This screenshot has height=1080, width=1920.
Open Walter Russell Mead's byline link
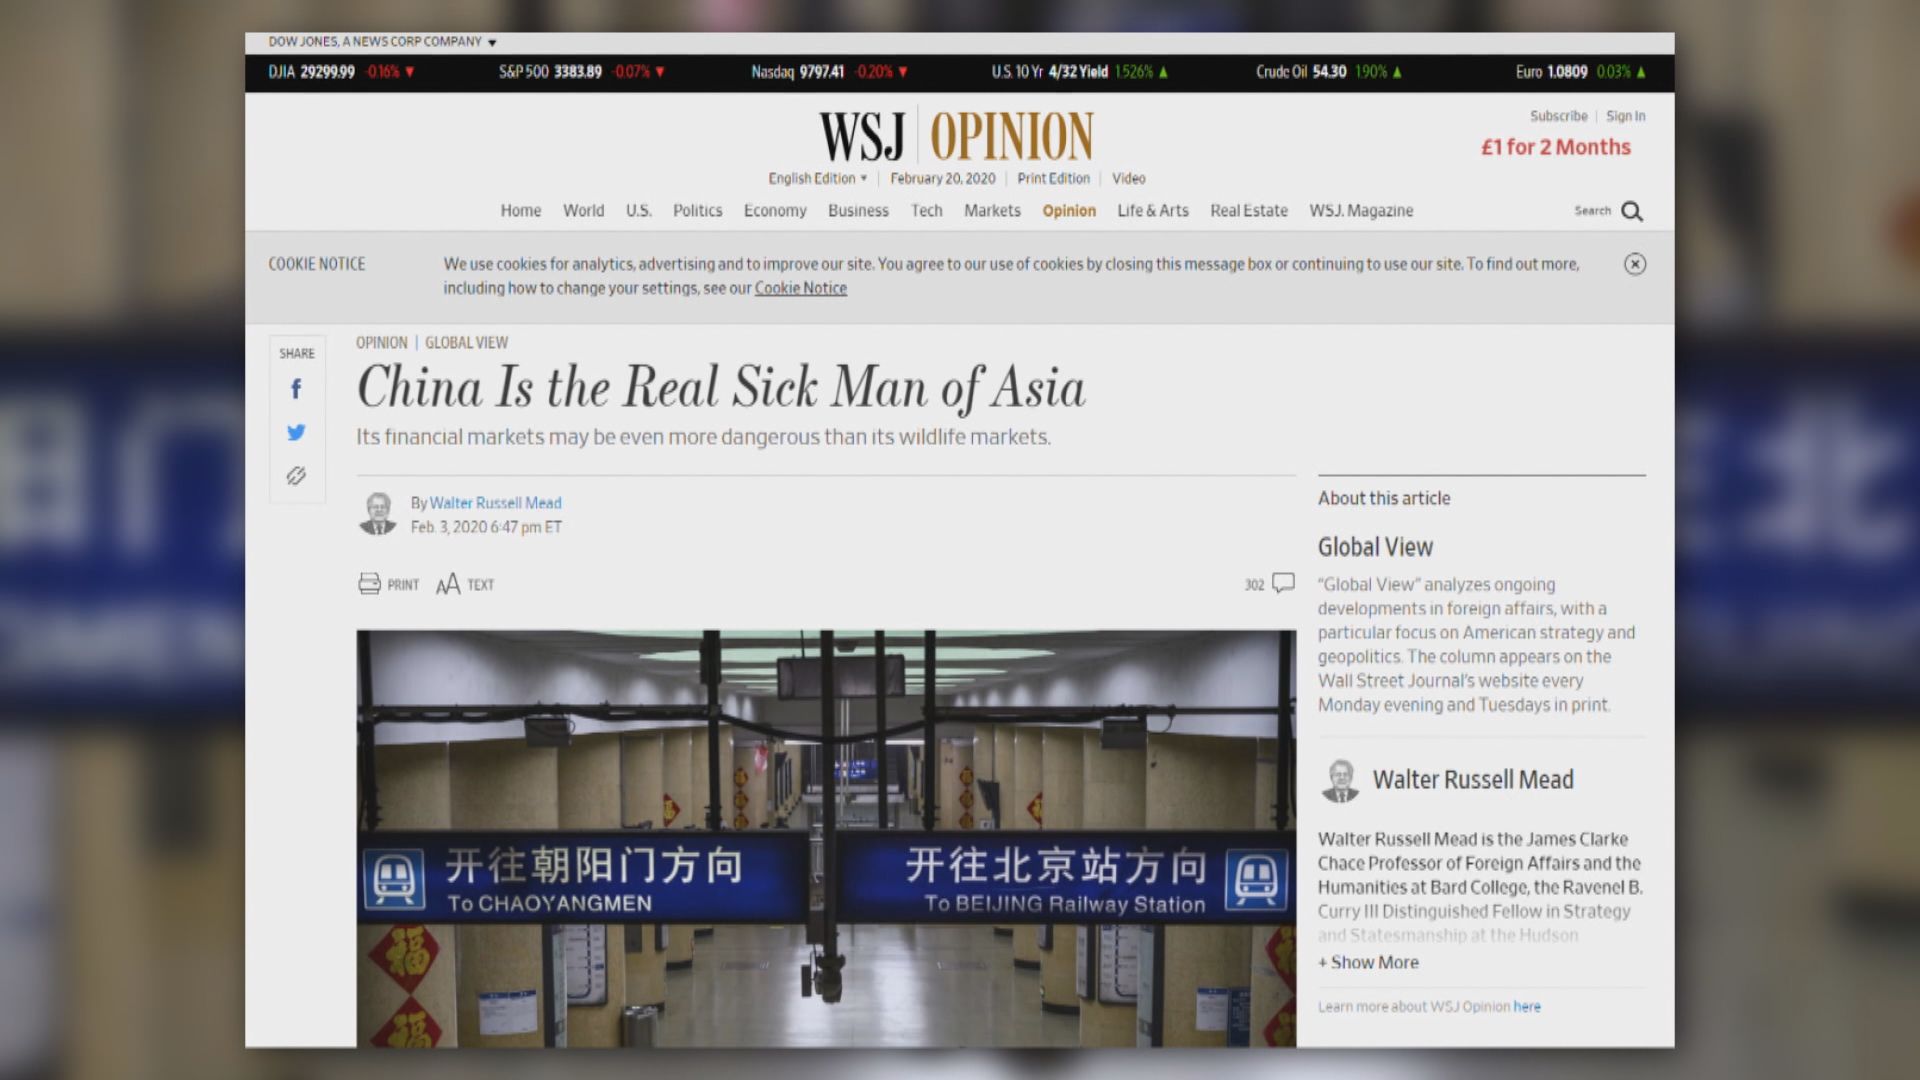coord(495,503)
